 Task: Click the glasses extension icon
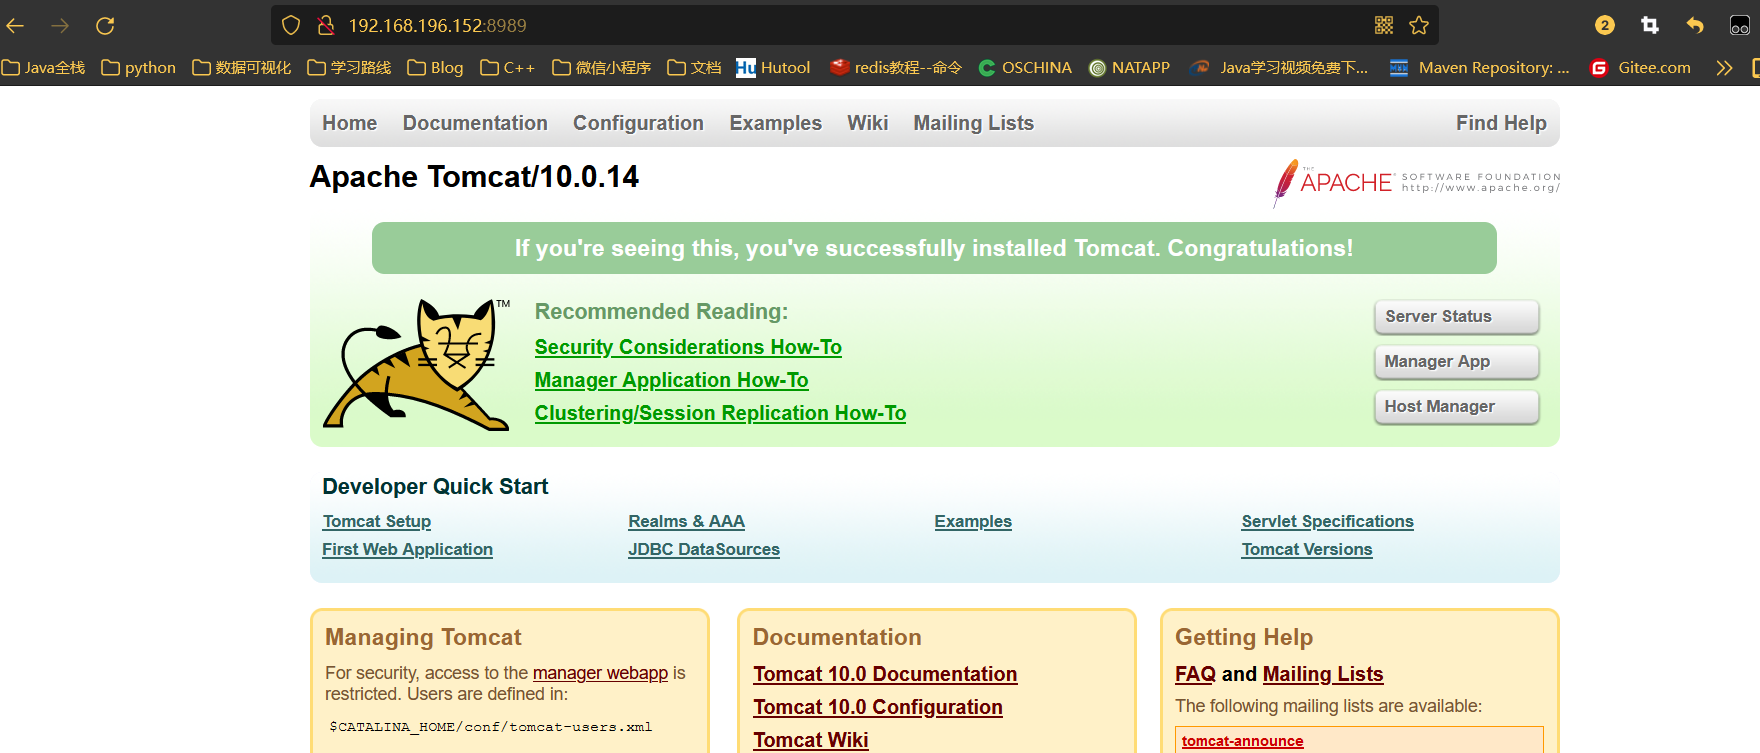point(1740,25)
